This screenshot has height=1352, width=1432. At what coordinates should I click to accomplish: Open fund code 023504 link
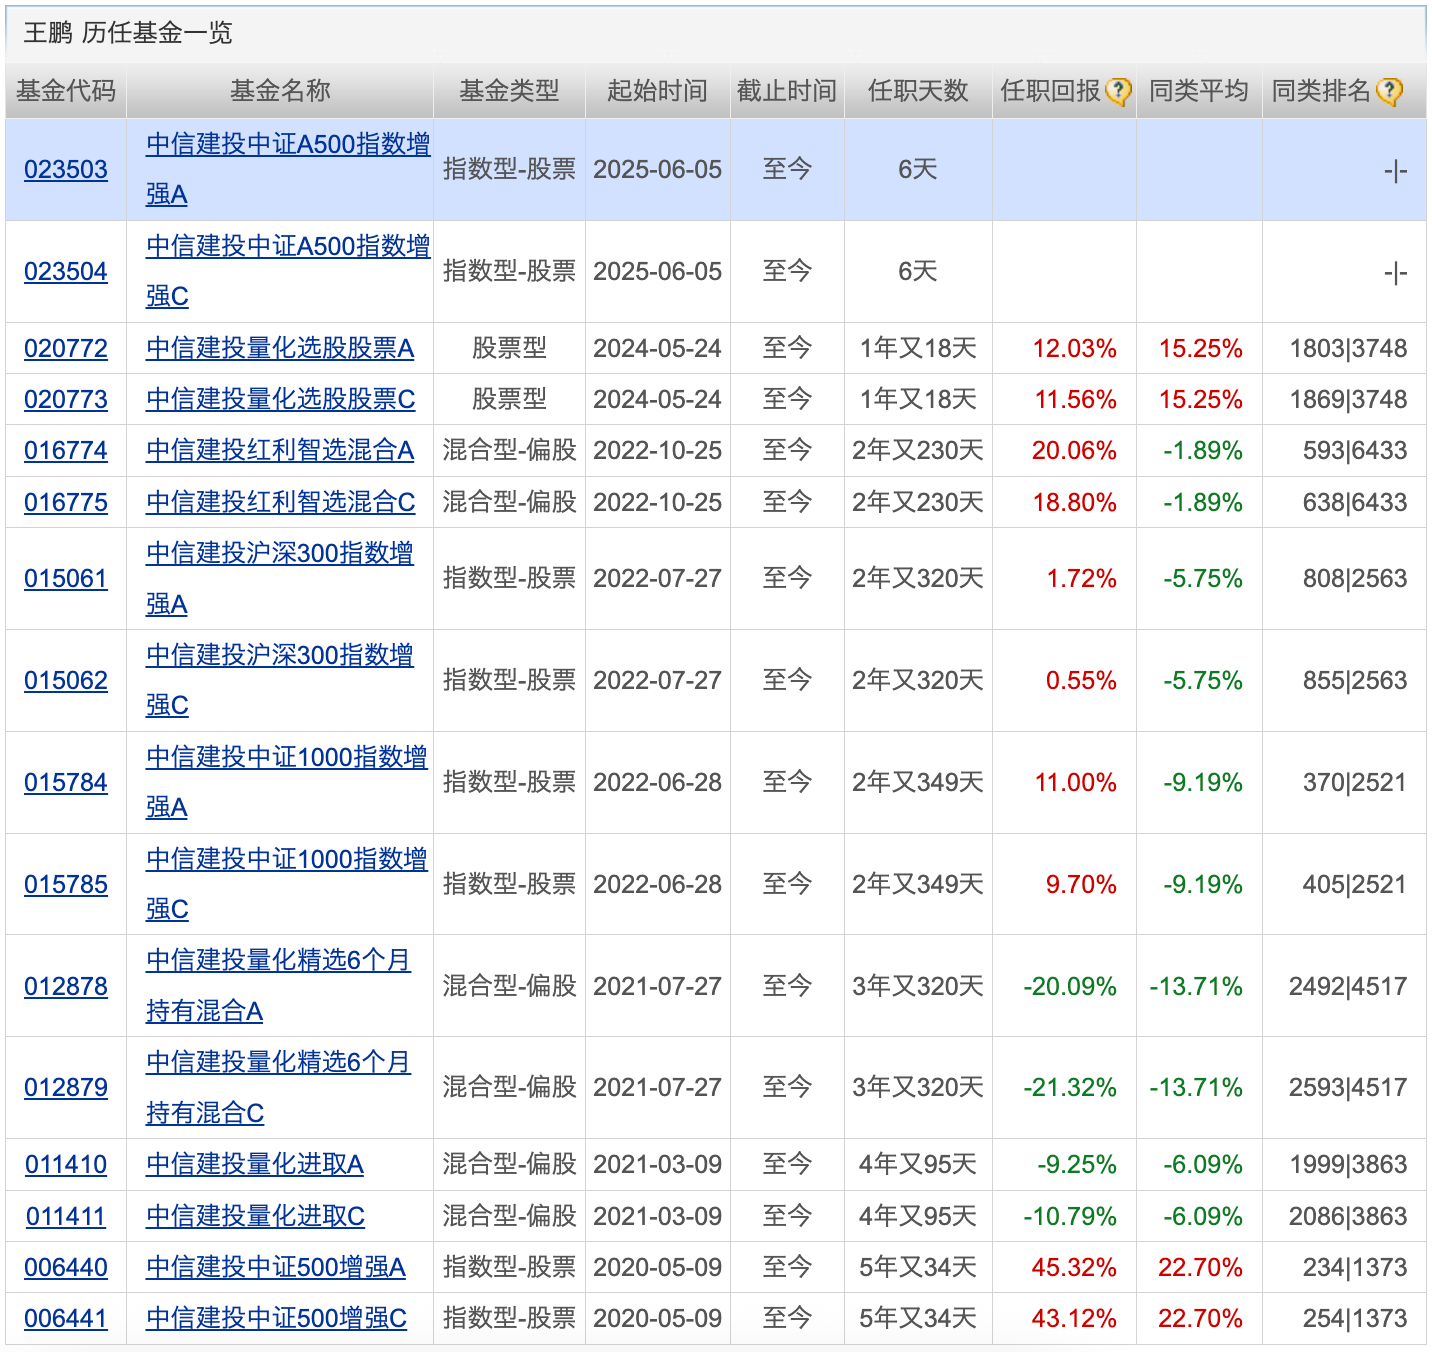tap(66, 271)
